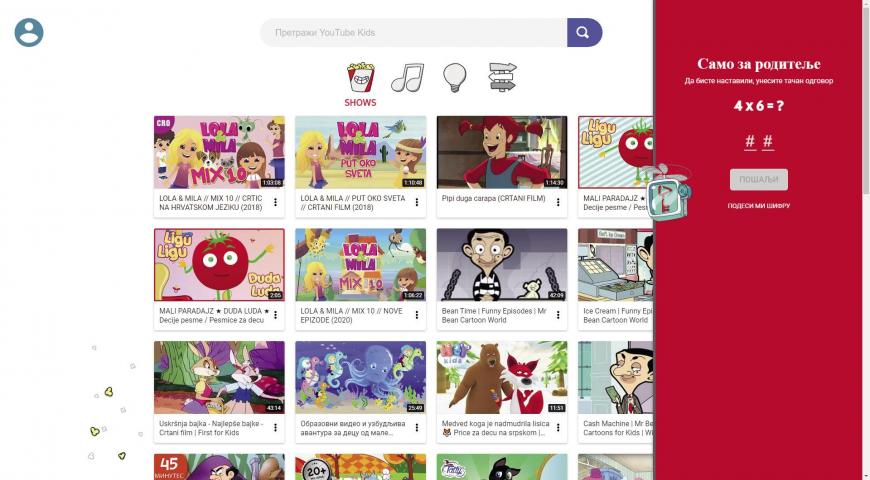Open options for Uskršnja bajka video
Viewport: 870px width, 480px height.
pyautogui.click(x=275, y=428)
